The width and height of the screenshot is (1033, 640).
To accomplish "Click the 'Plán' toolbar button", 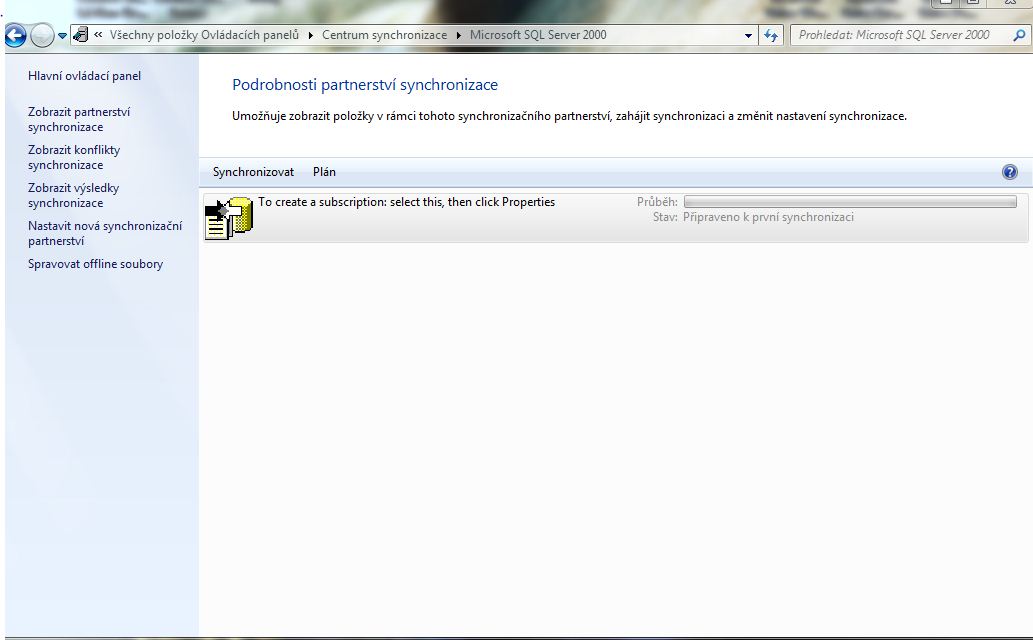I will coord(324,172).
